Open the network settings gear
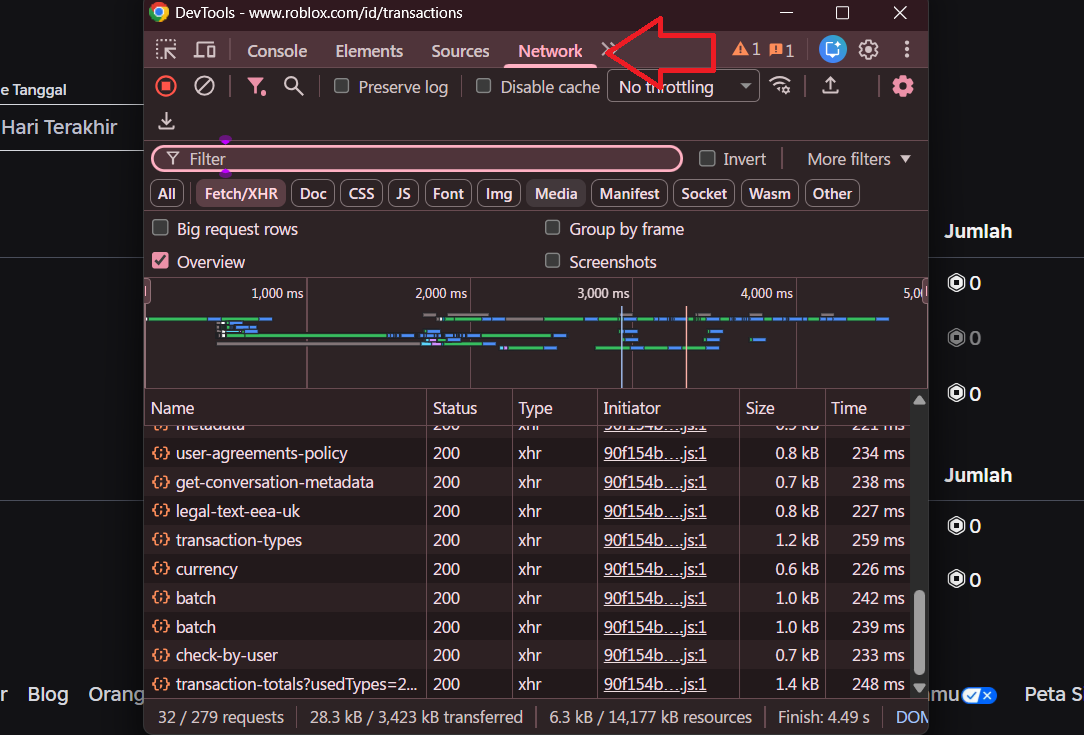Screen dimensions: 1084x735 pyautogui.click(x=902, y=86)
